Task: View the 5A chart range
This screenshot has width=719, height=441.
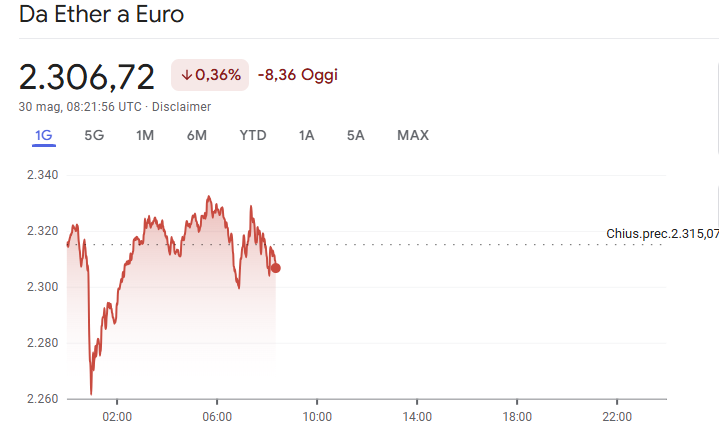Action: tap(356, 135)
